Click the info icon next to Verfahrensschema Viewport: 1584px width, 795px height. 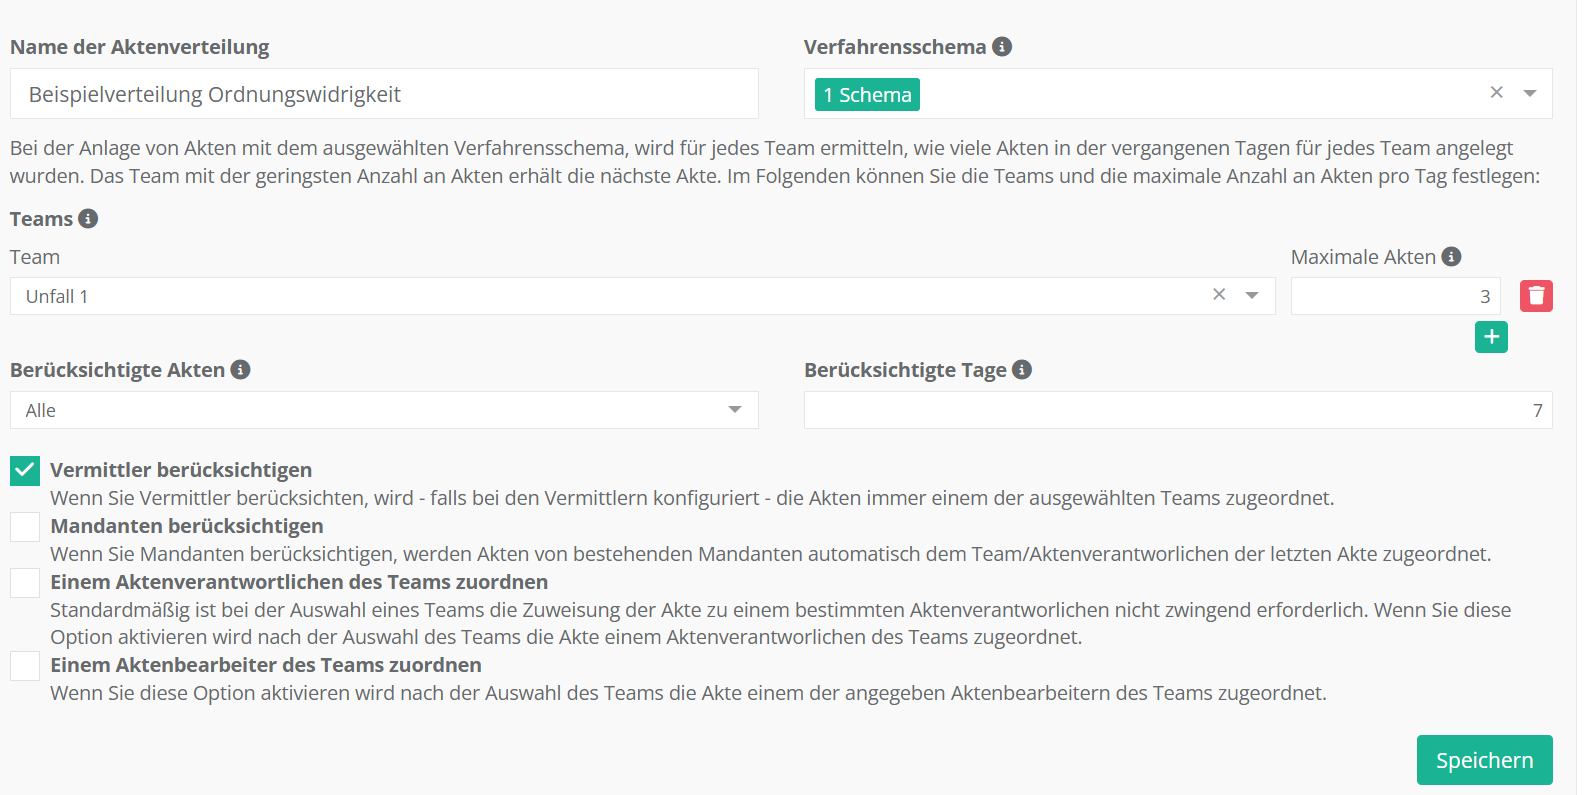tap(1002, 47)
